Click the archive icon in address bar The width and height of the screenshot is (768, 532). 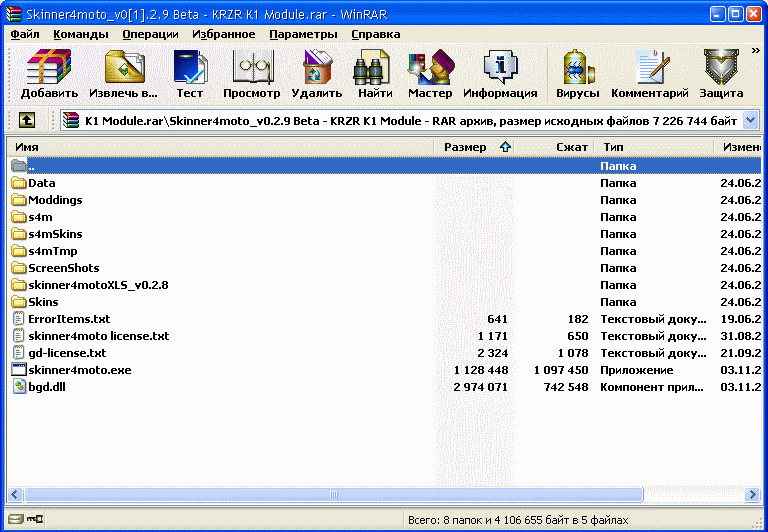pyautogui.click(x=71, y=121)
